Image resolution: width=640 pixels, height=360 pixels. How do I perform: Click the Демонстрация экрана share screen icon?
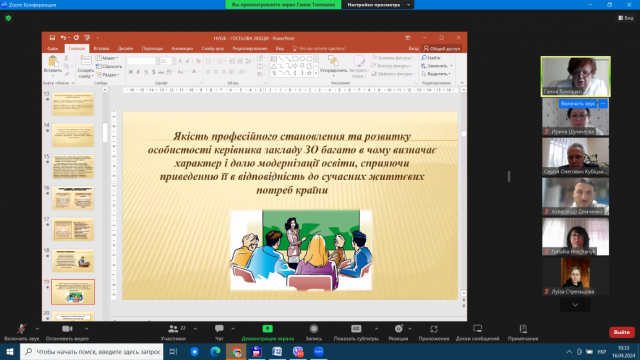[x=267, y=329]
